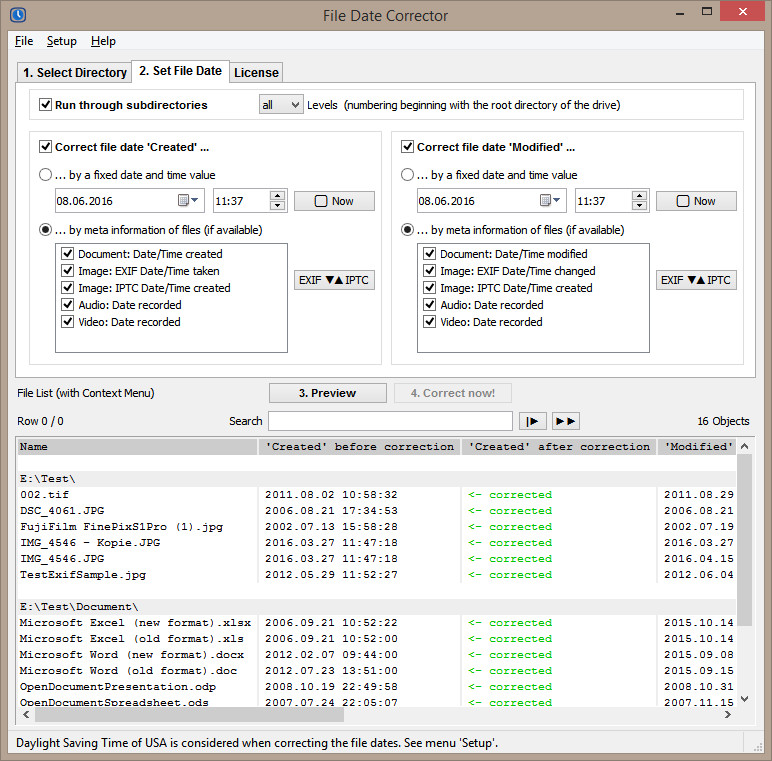Image resolution: width=772 pixels, height=761 pixels.
Task: Select meta information option for Modified
Action: pos(407,230)
